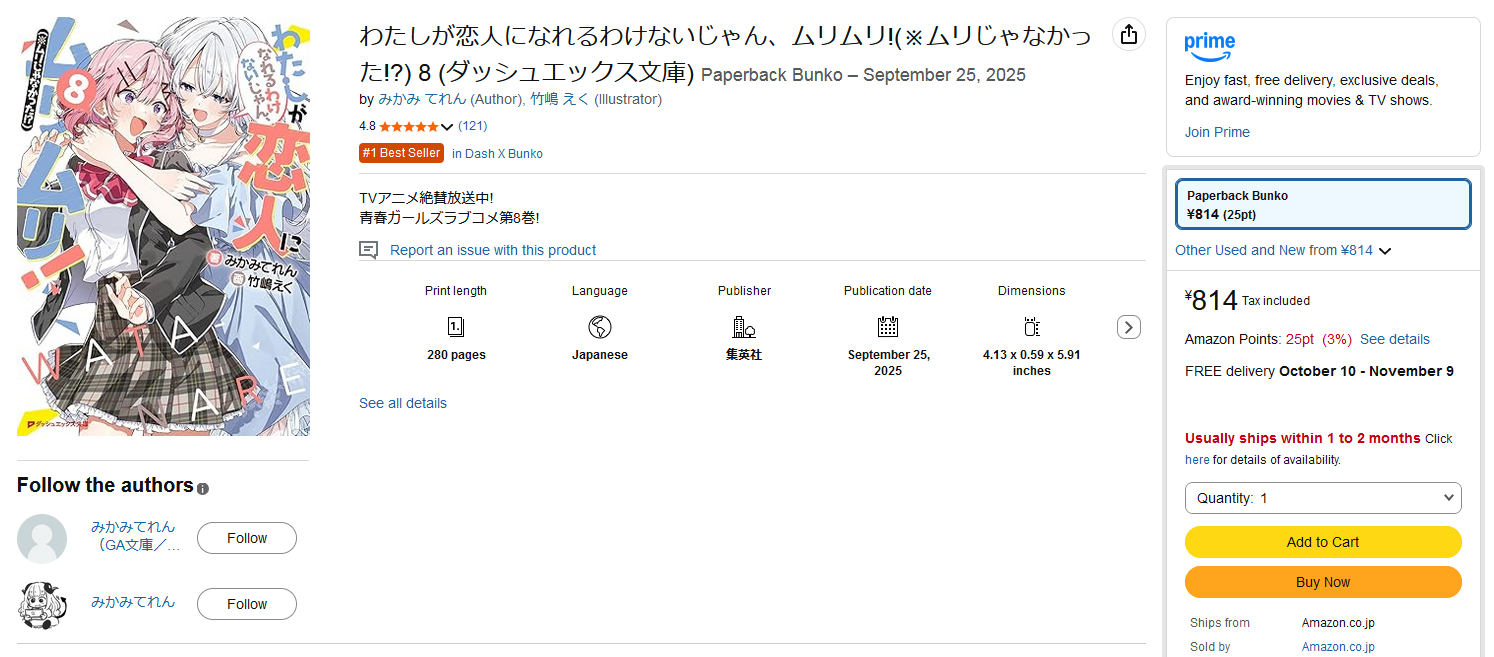The height and width of the screenshot is (657, 1494).
Task: Open Ships from Amazon.co.jp link
Action: tap(1338, 623)
